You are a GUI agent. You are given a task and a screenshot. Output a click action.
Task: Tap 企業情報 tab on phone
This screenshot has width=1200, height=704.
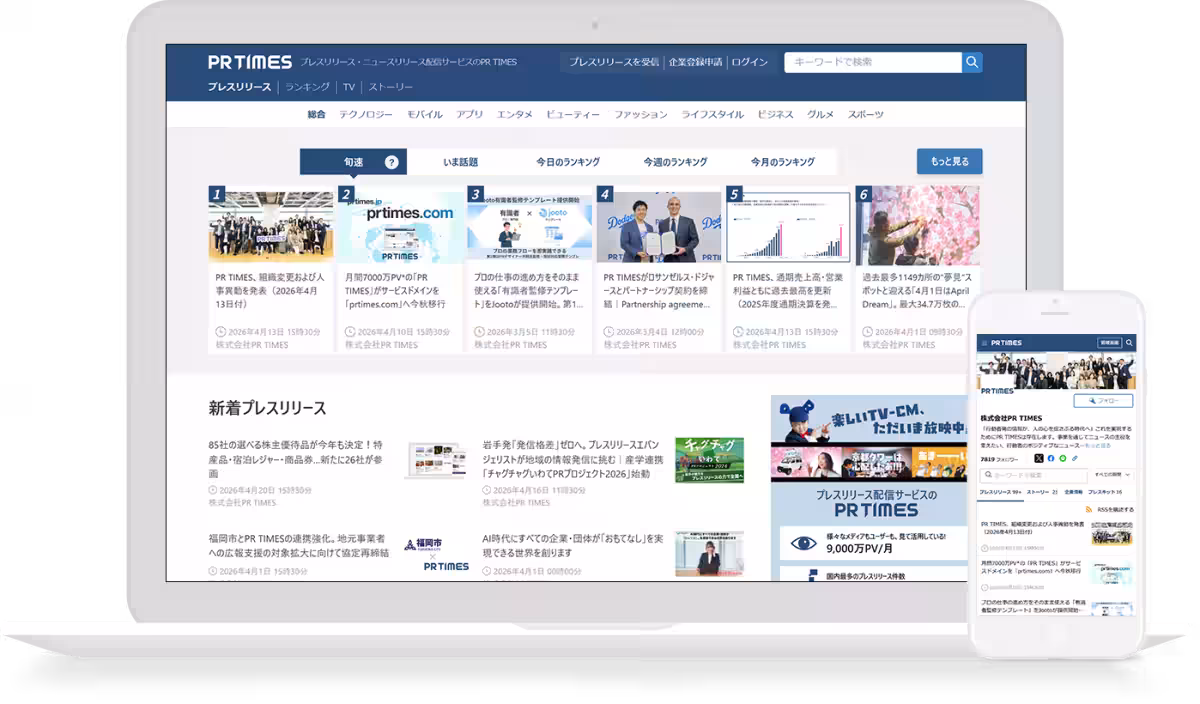(1074, 492)
